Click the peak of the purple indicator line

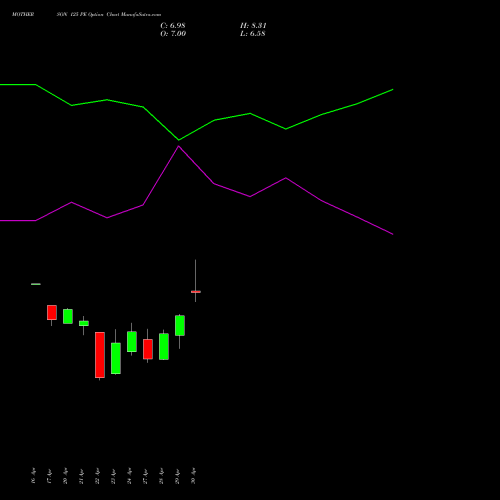[179, 146]
